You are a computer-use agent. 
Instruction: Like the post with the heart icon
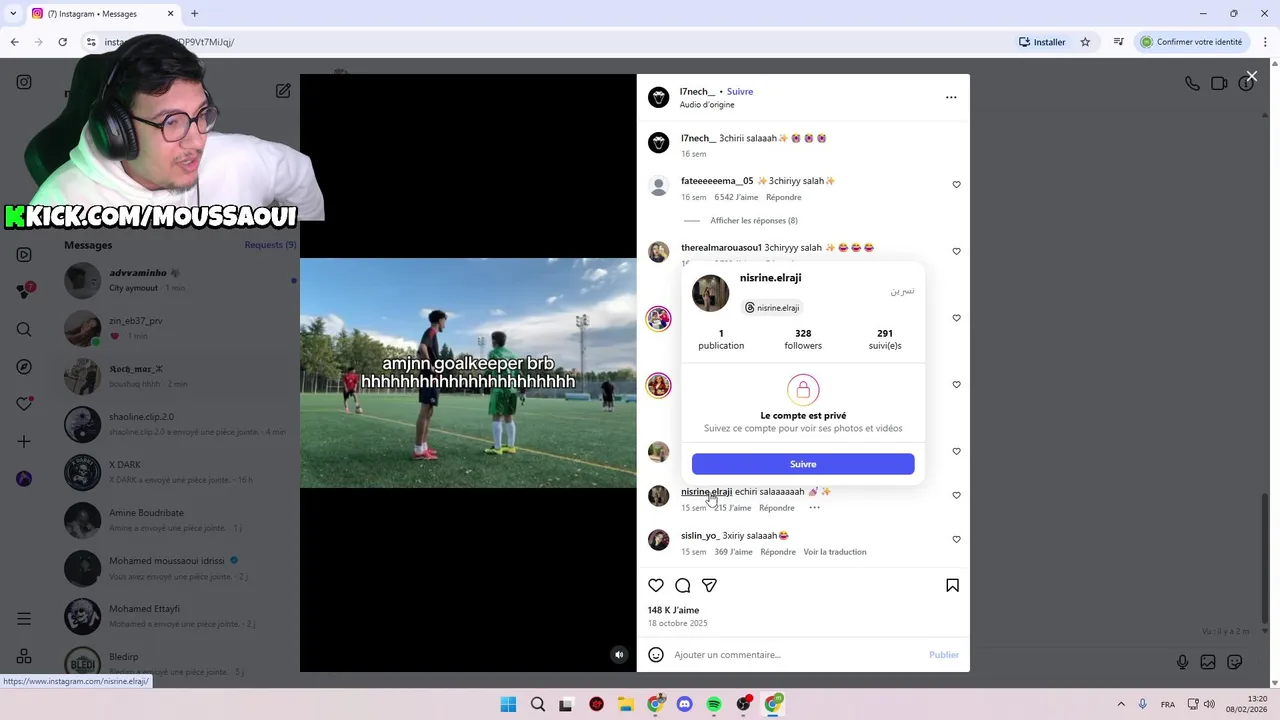(x=656, y=585)
